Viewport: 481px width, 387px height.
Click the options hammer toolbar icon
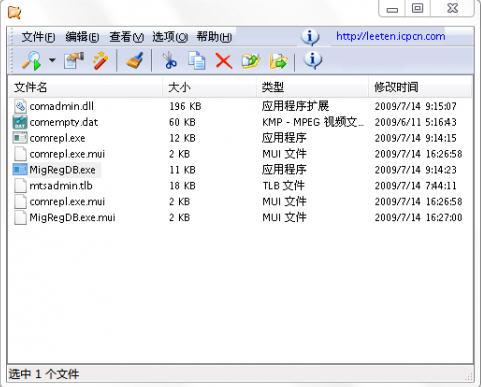click(74, 61)
